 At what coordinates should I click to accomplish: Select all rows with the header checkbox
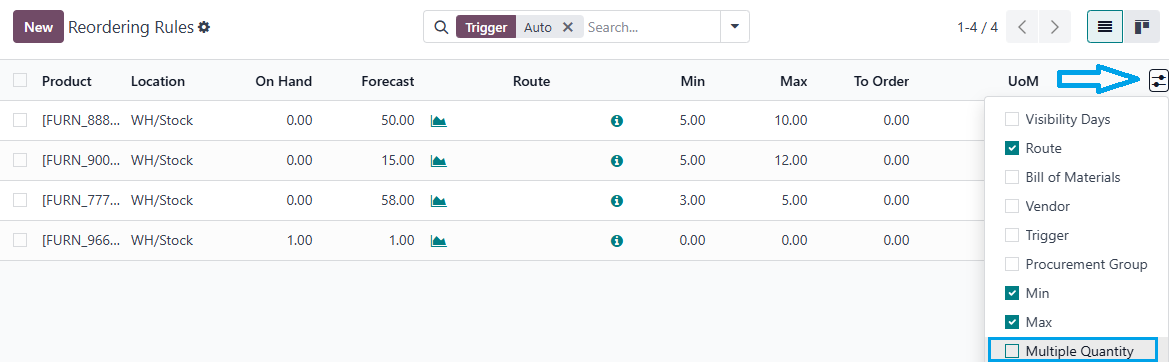tap(20, 80)
